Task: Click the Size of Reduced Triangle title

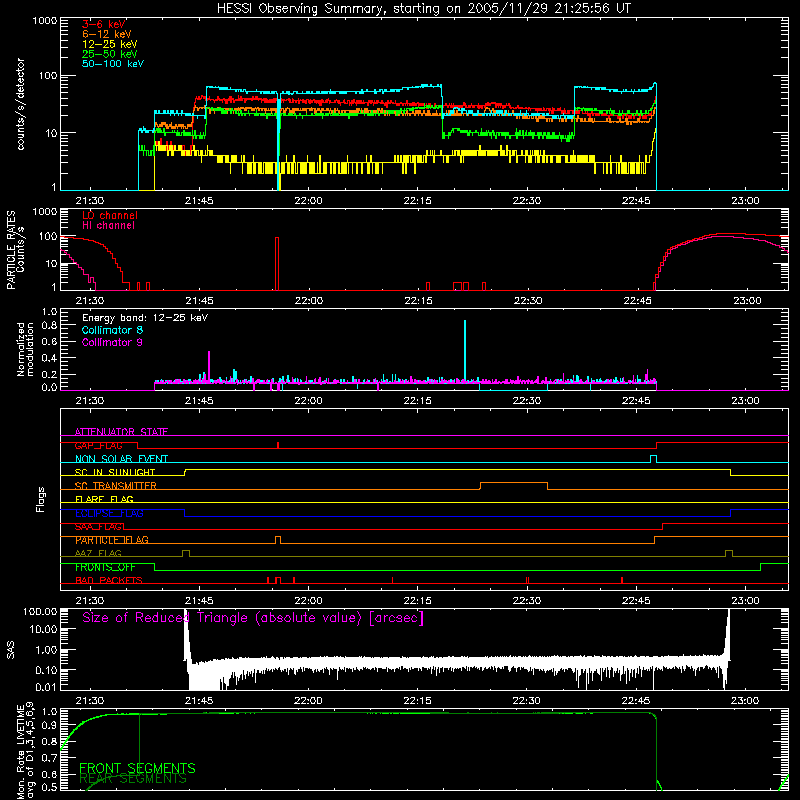Action: tap(253, 618)
